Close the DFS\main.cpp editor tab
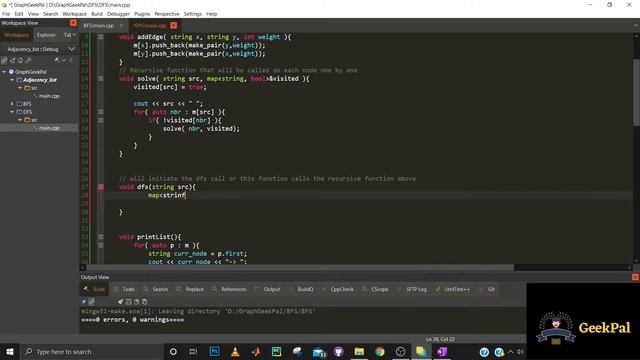Screen dimensions: 640x360 [173, 25]
